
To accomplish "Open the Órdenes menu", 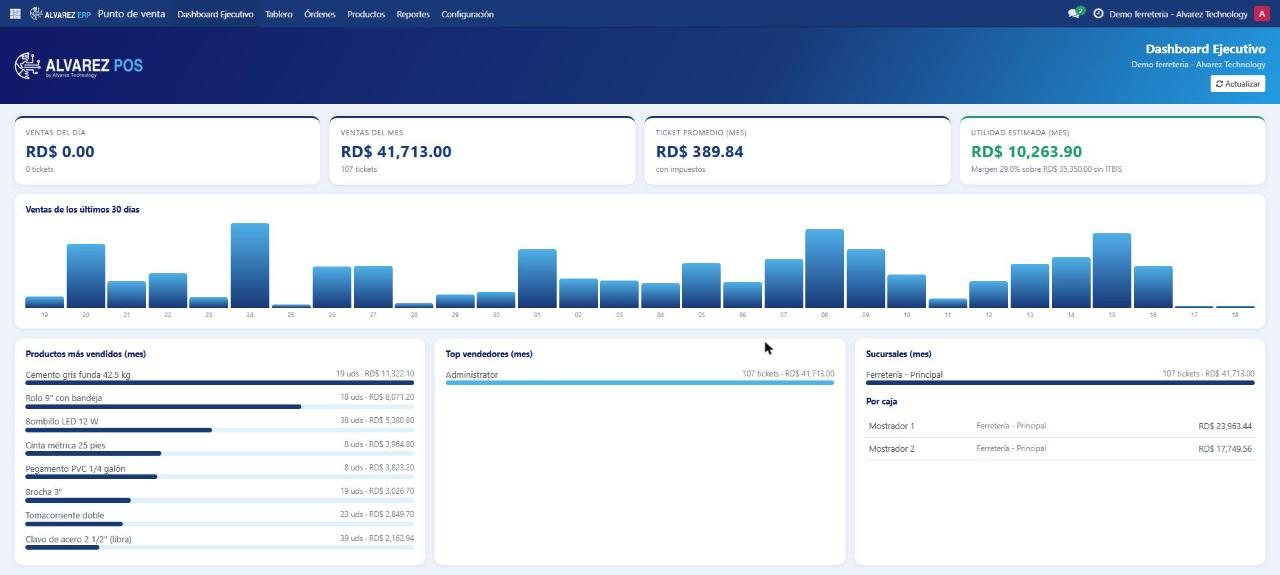I will coord(320,14).
